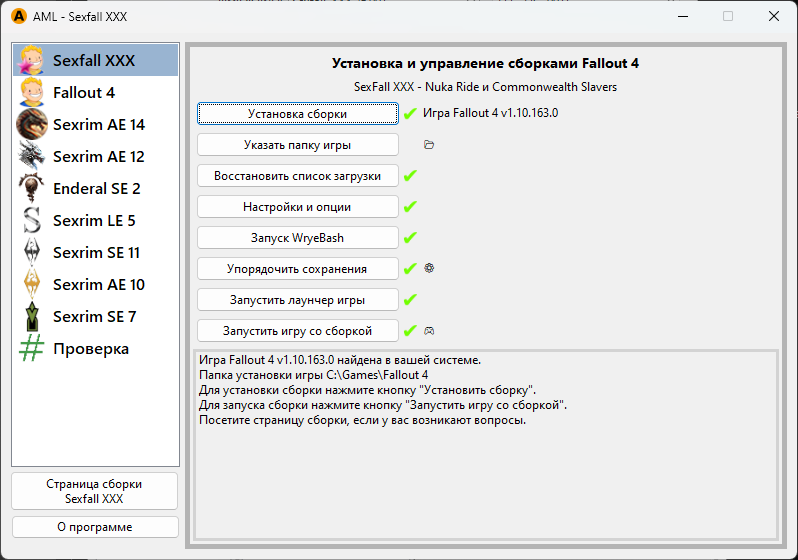This screenshot has height=560, width=798.
Task: Switch to the Sexrim AE 10 entry
Action: tap(98, 285)
